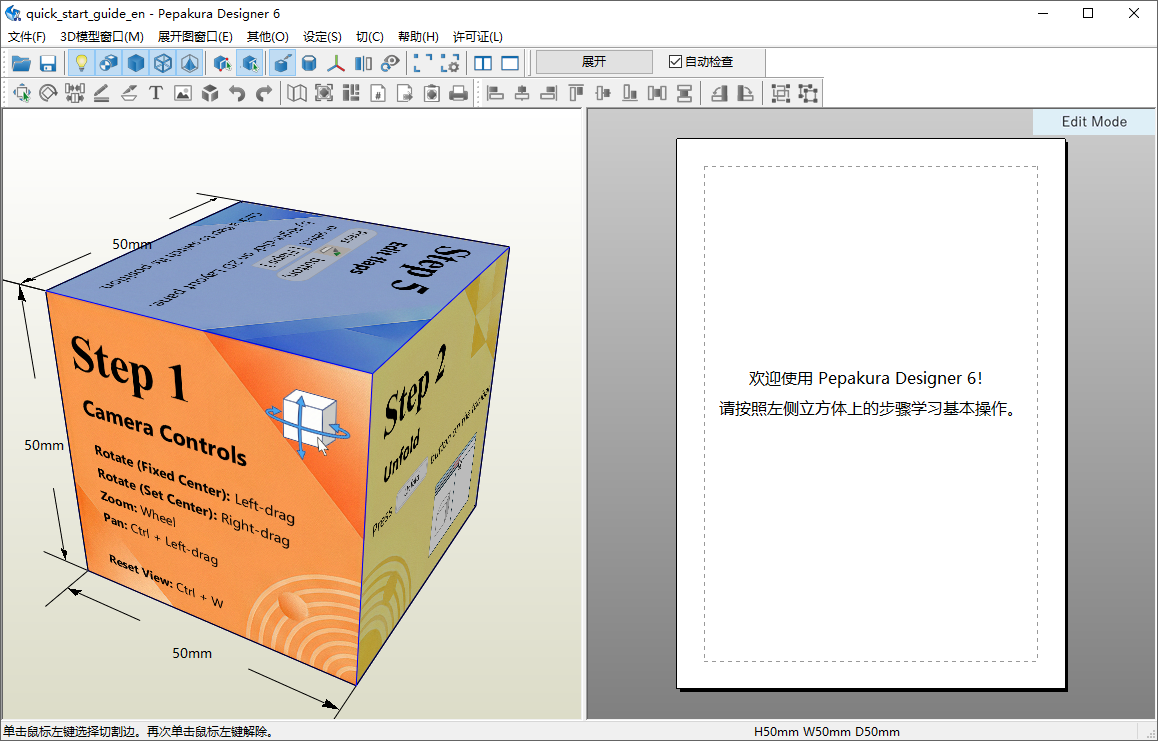Open the 文件(F) menu
Image resolution: width=1158 pixels, height=741 pixels.
(x=25, y=36)
